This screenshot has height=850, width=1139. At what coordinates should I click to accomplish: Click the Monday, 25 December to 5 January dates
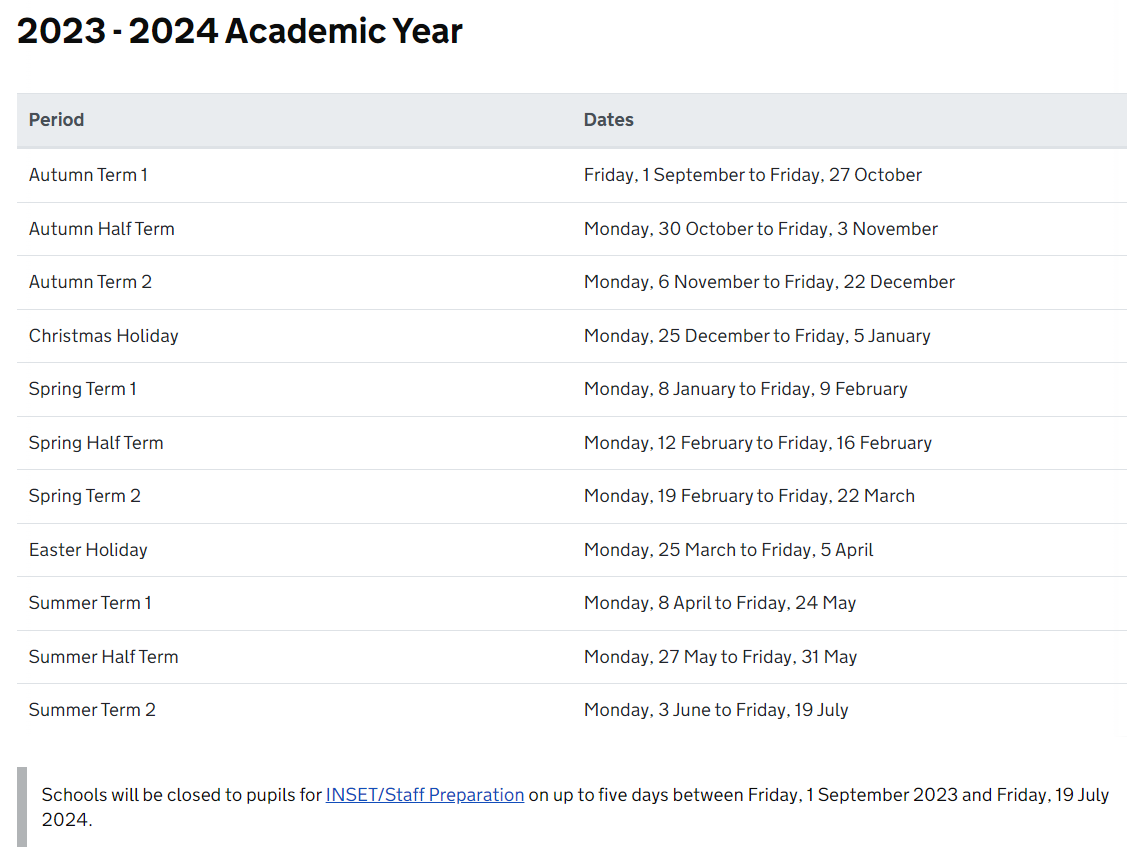point(757,336)
